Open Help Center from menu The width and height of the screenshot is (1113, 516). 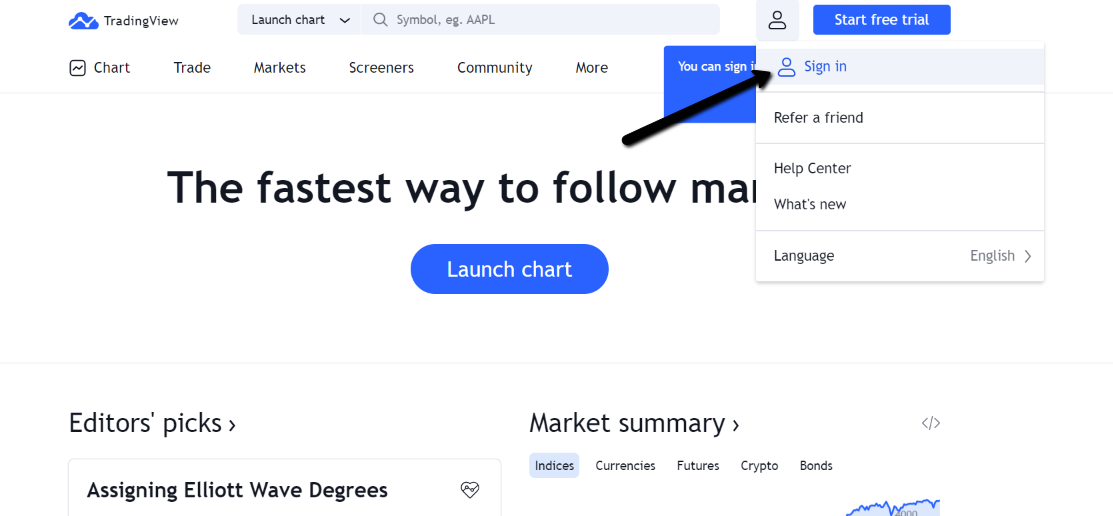812,169
